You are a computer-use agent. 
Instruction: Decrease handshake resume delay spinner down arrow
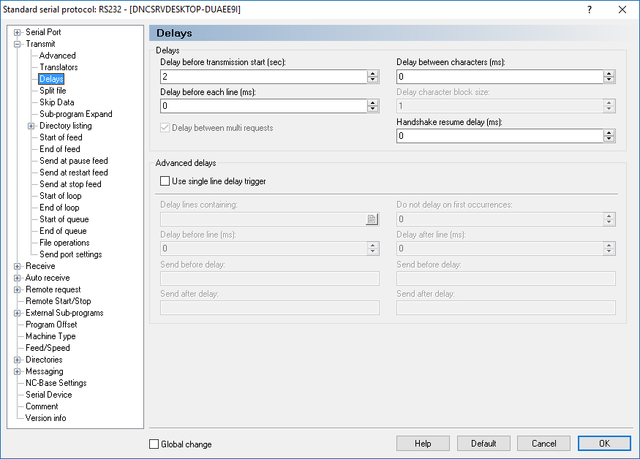click(x=609, y=139)
